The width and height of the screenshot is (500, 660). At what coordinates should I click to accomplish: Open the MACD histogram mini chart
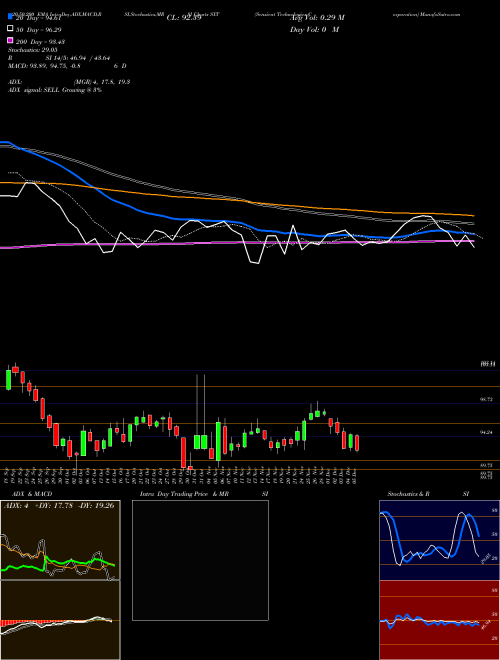(60, 620)
